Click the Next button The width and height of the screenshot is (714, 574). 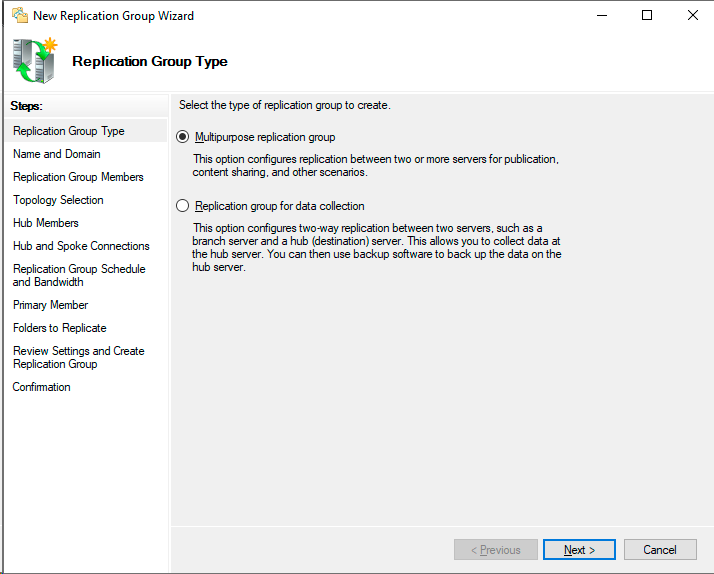(579, 550)
